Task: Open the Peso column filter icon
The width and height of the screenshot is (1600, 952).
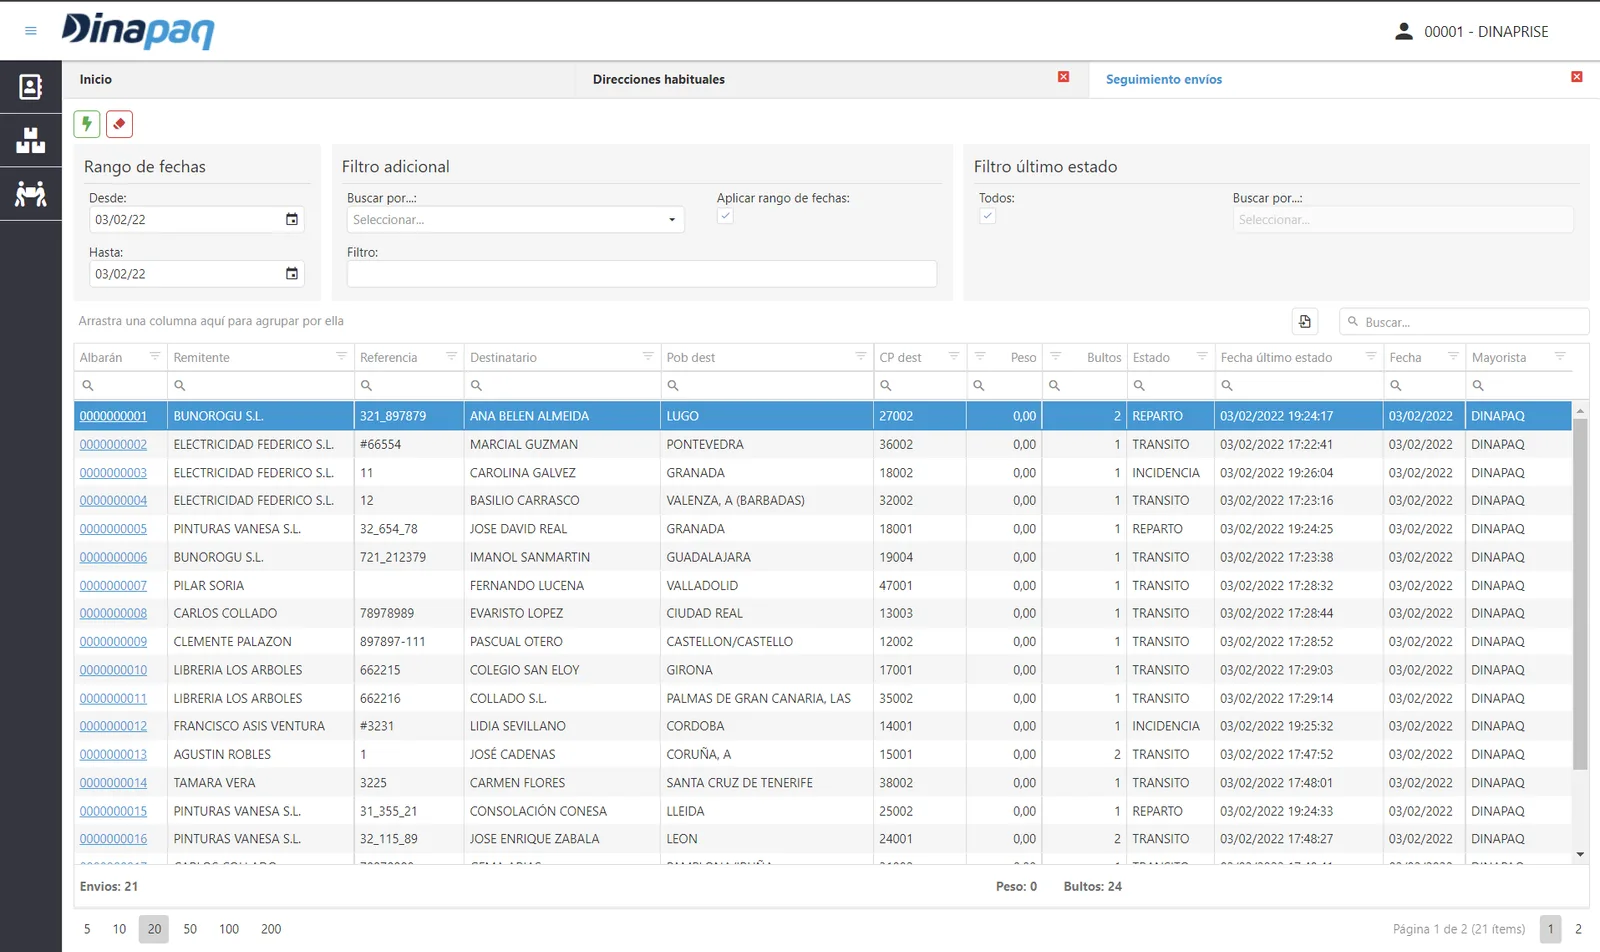Action: [x=980, y=356]
